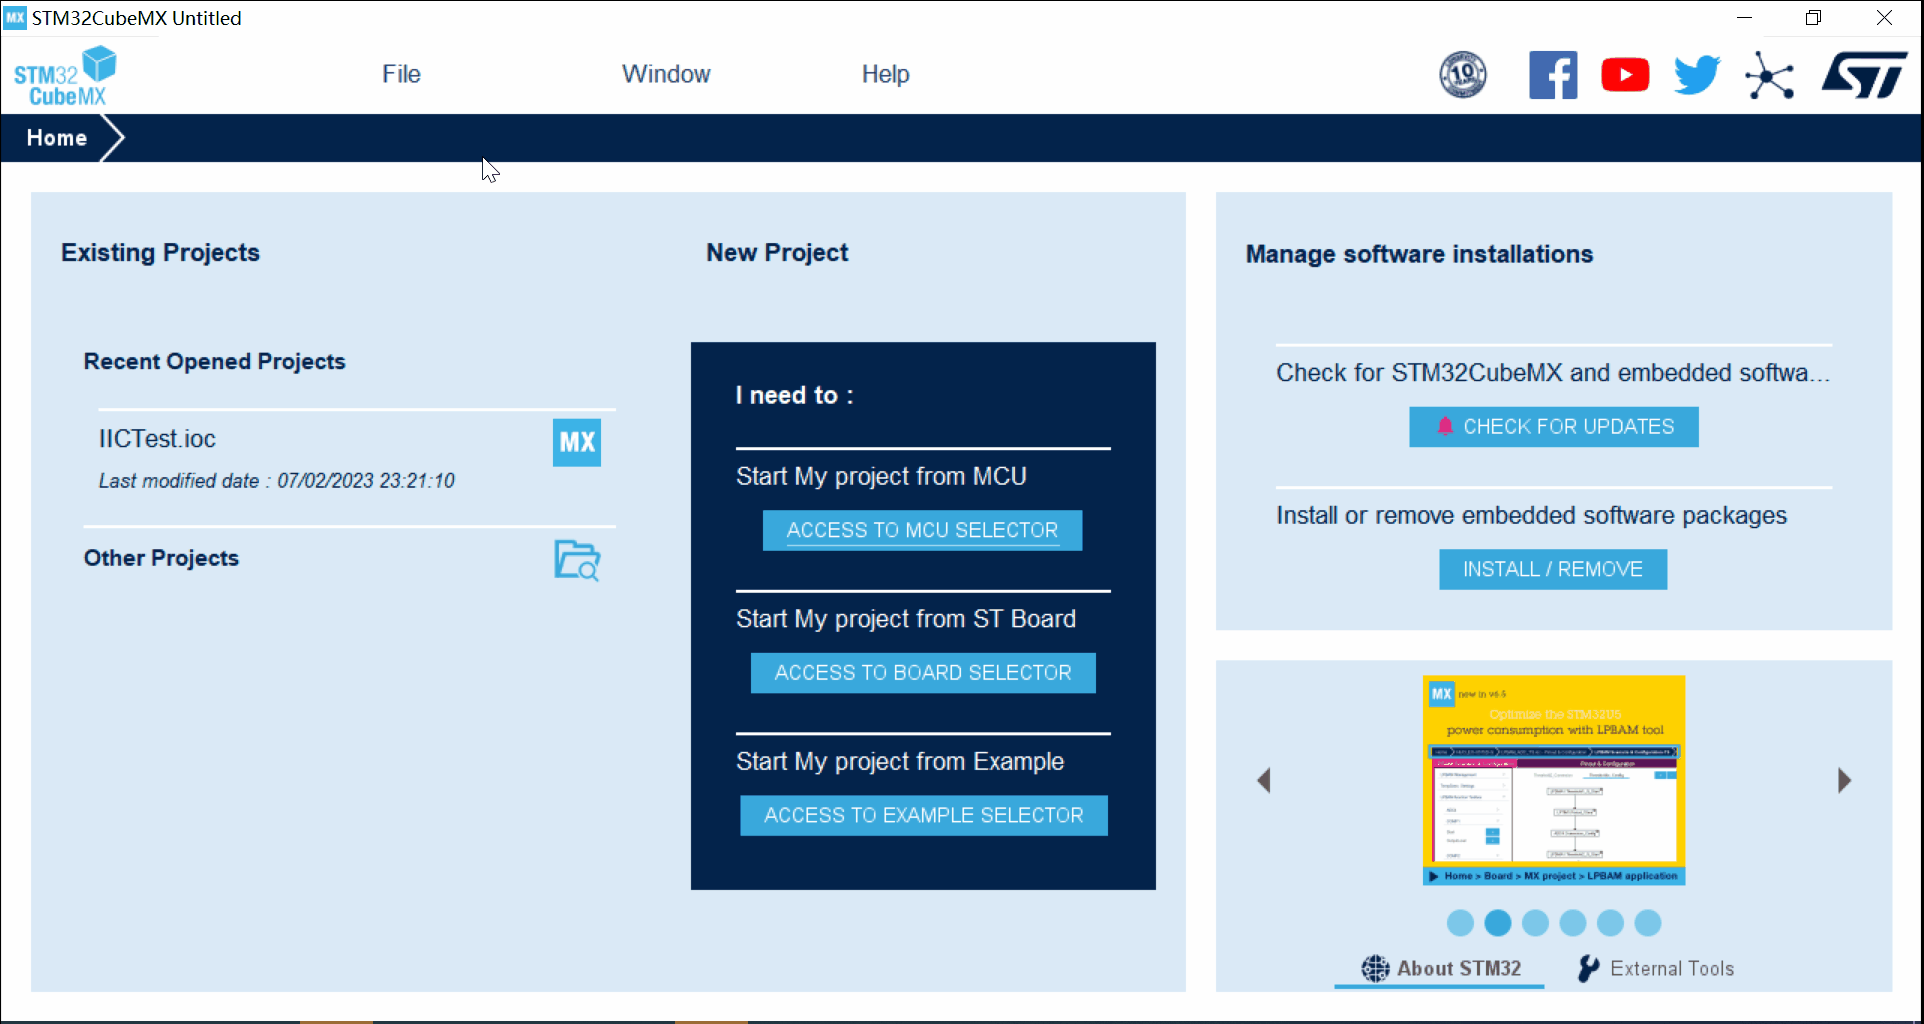Select second carousel page dot
The height and width of the screenshot is (1024, 1924).
tap(1498, 923)
